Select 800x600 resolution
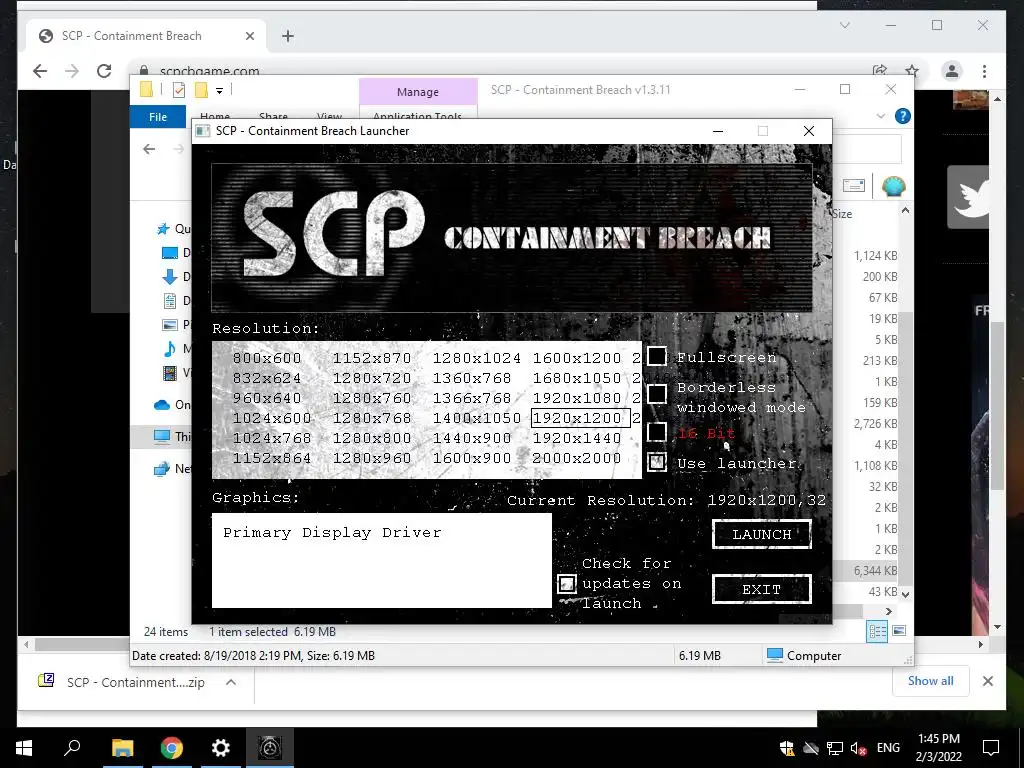The image size is (1024, 768). [x=267, y=359]
